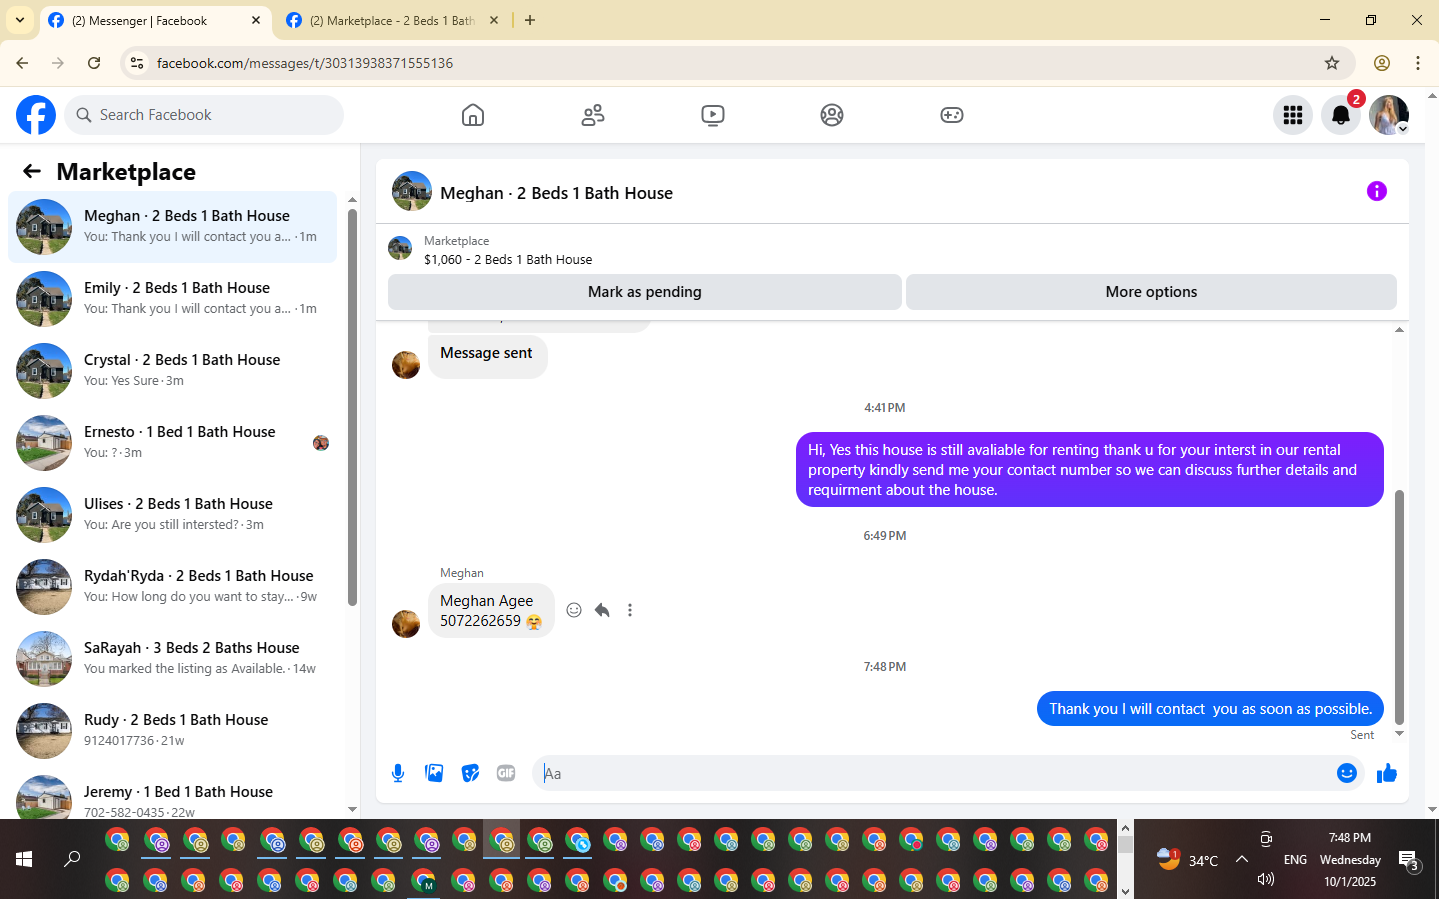Open Chrome three-dot menu
This screenshot has height=899, width=1439.
1418,63
